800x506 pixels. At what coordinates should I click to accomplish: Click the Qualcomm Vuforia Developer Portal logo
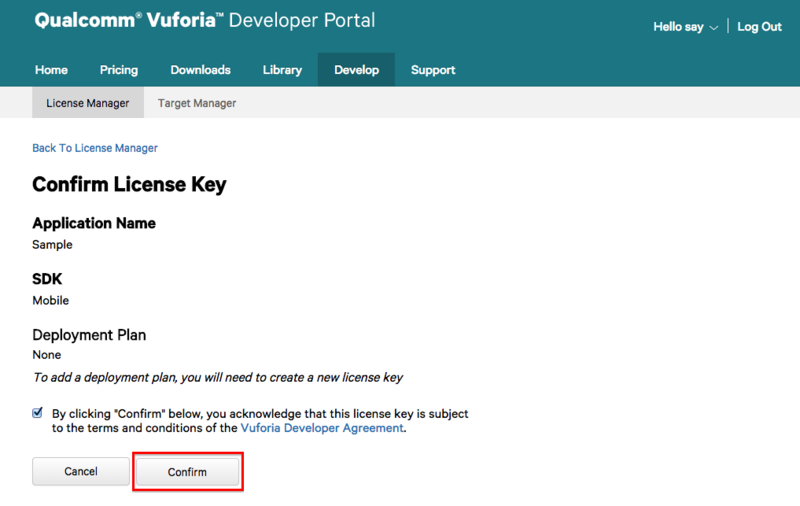pos(205,20)
